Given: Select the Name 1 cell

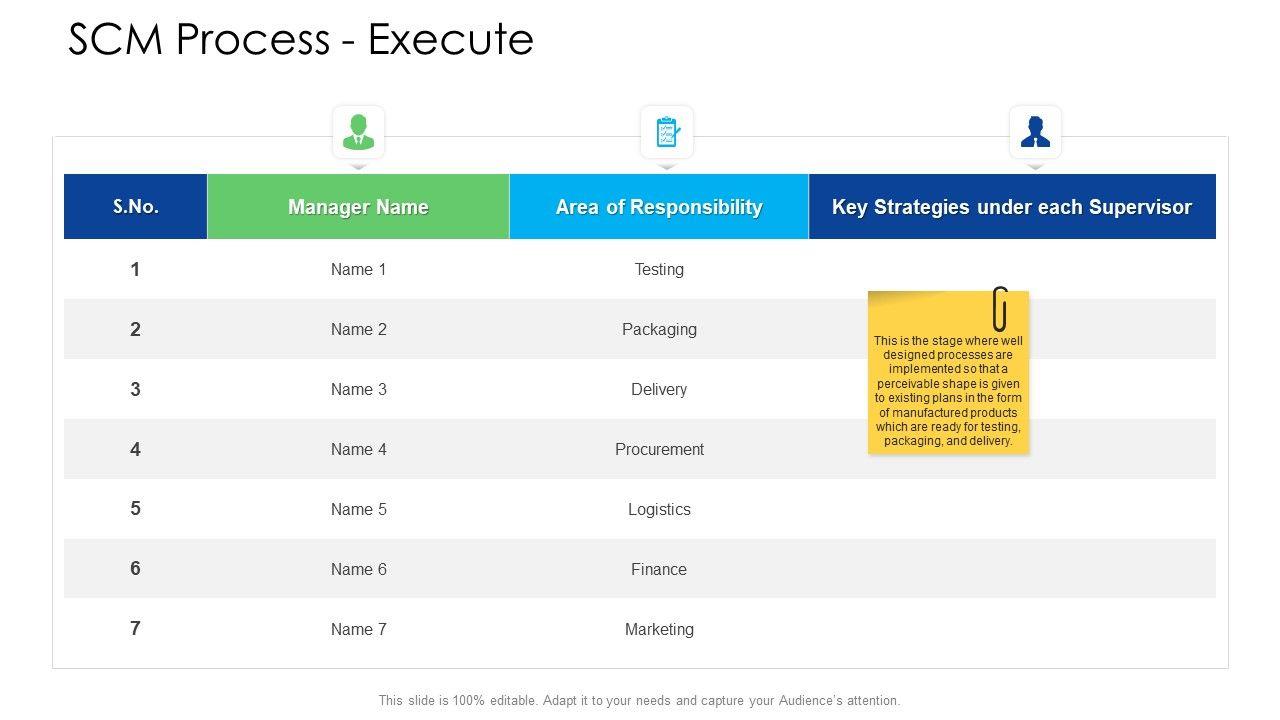Looking at the screenshot, I should (x=358, y=269).
